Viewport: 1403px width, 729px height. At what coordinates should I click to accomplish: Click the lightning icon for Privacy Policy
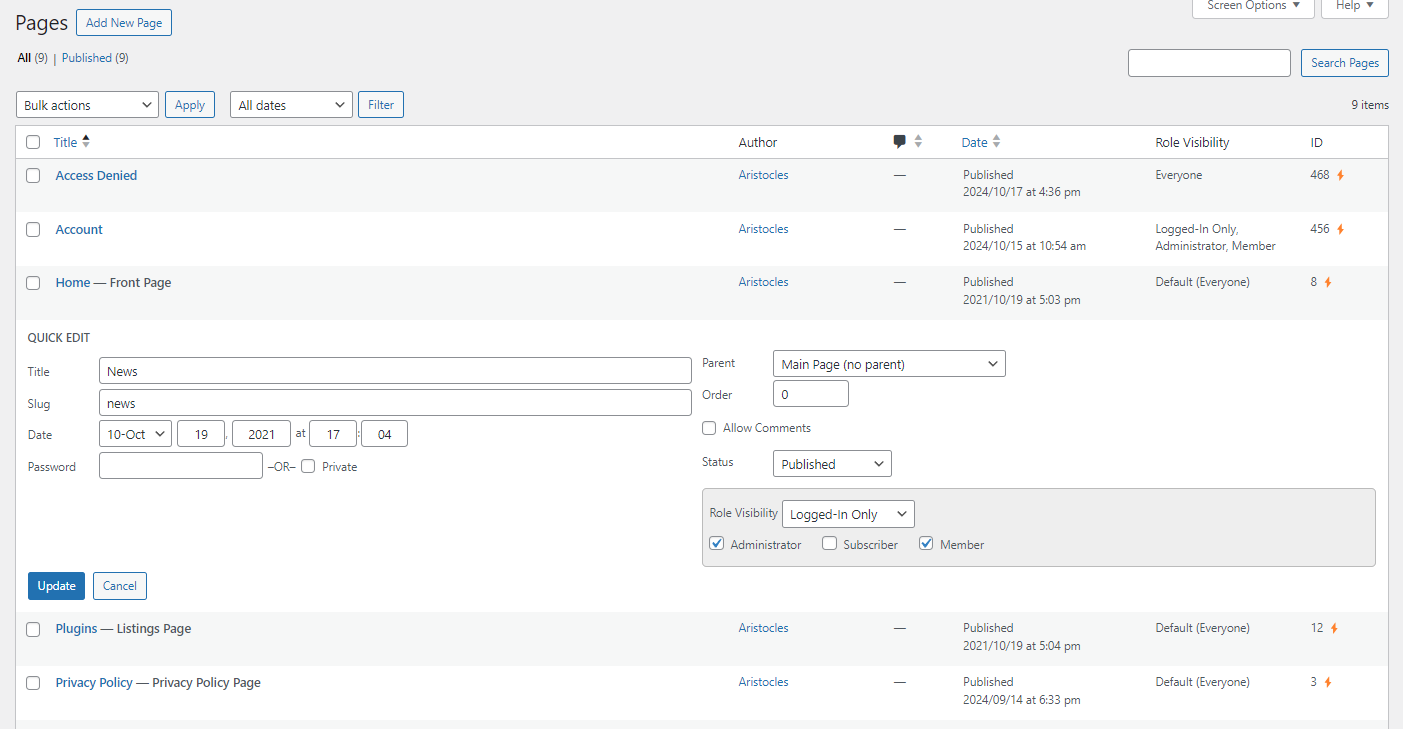point(1327,681)
